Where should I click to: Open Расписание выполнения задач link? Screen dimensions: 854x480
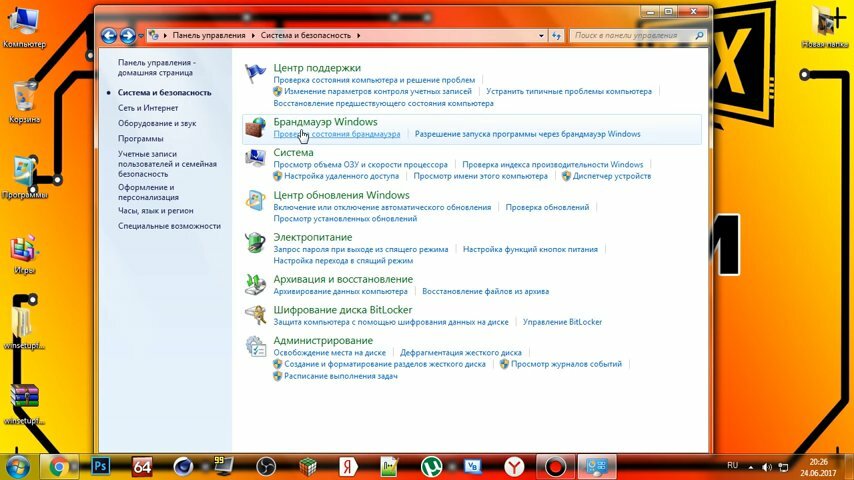point(341,376)
